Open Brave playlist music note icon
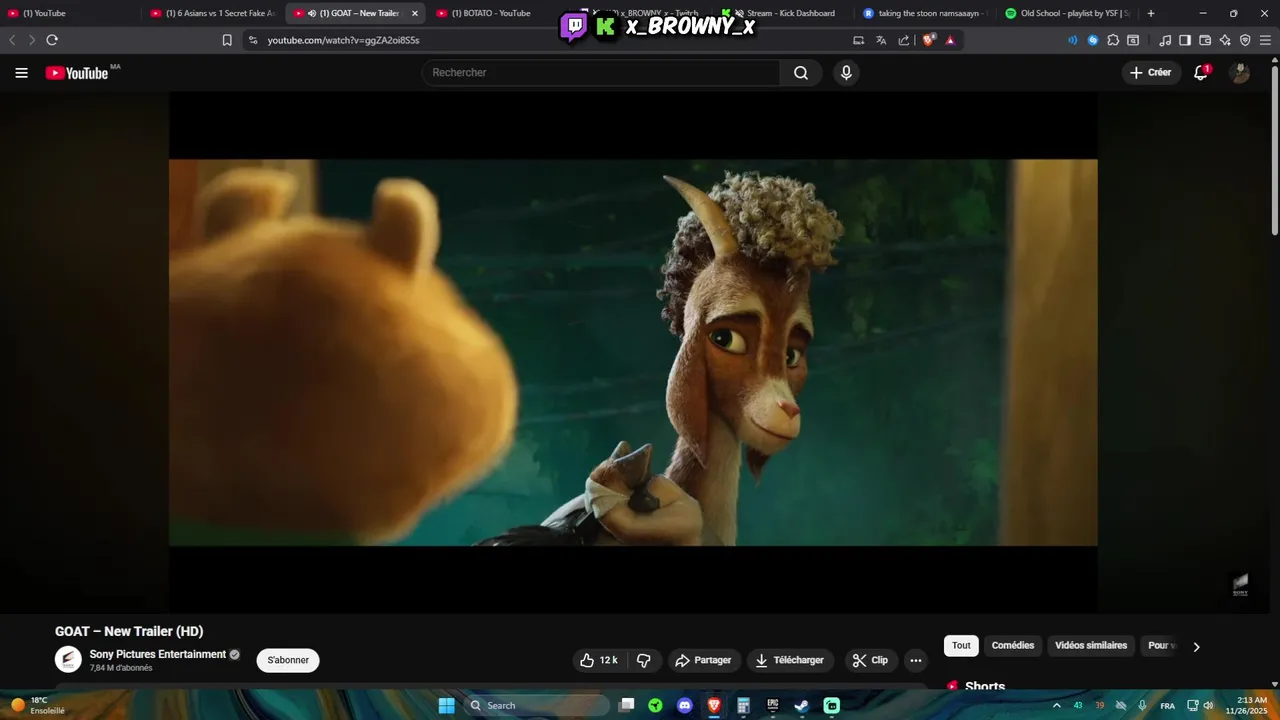 pos(1165,40)
